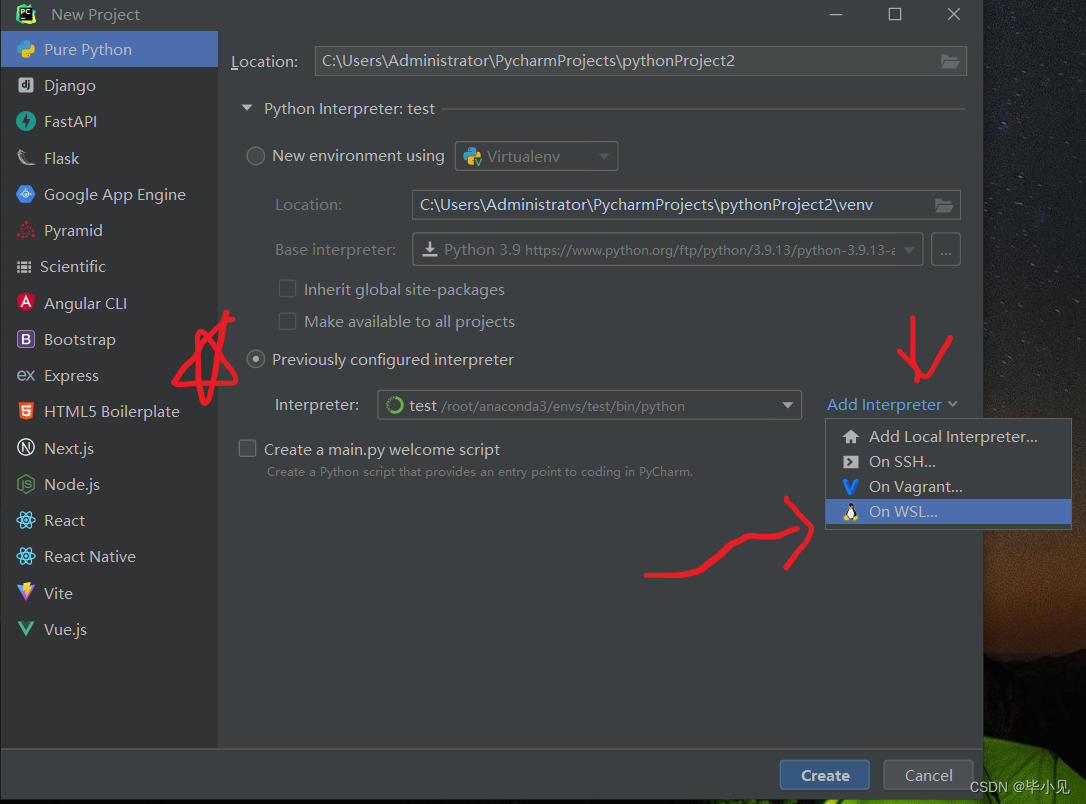Screen dimensions: 1086x804
Task: Click the Scientific grid icon
Action: (x=24, y=267)
